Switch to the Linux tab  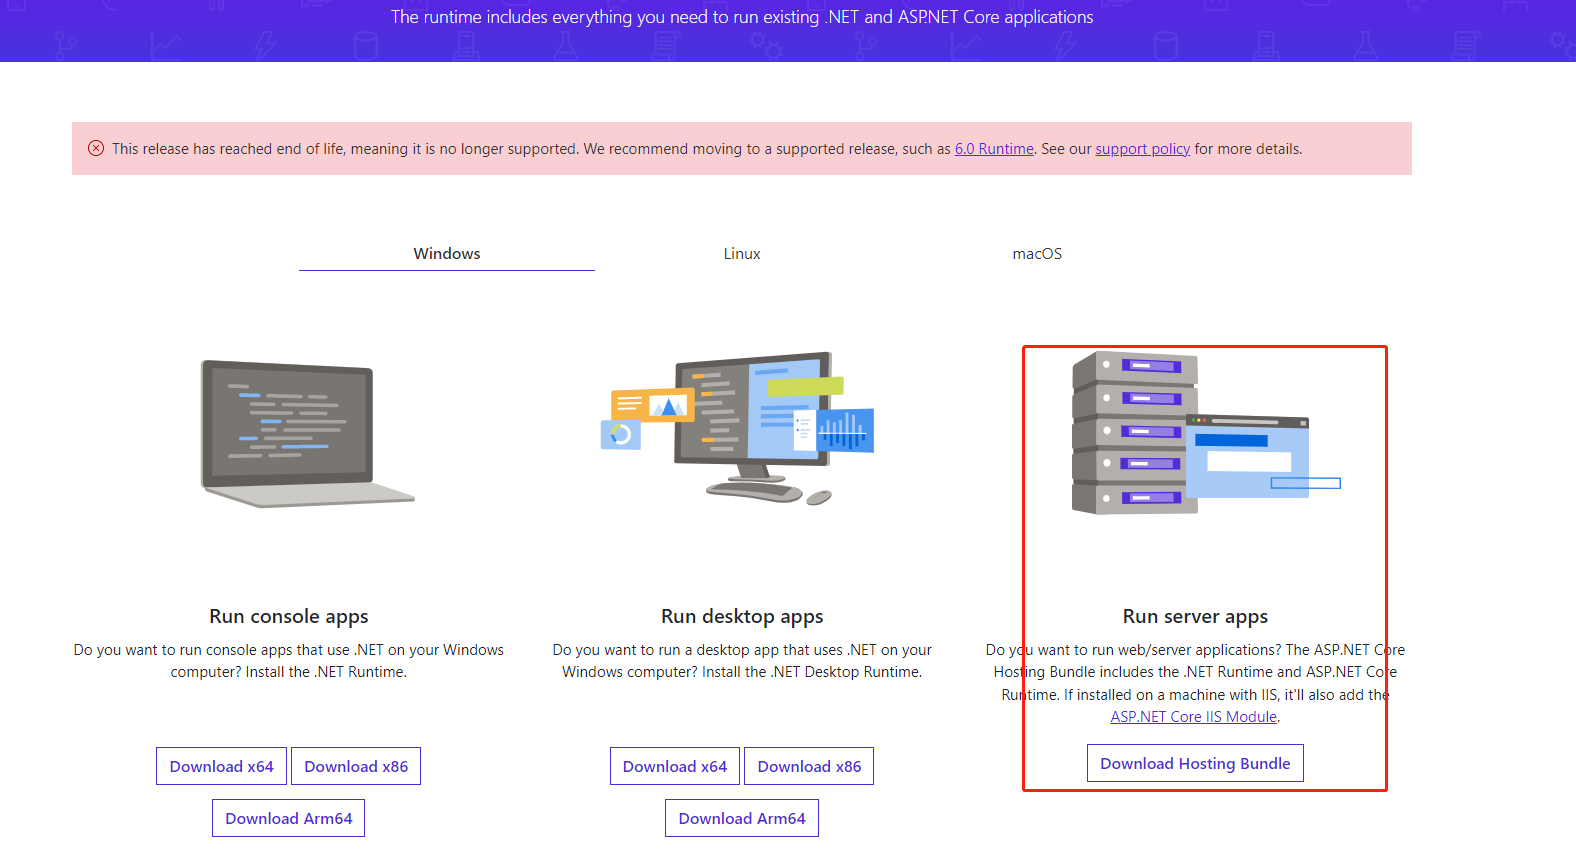[742, 254]
